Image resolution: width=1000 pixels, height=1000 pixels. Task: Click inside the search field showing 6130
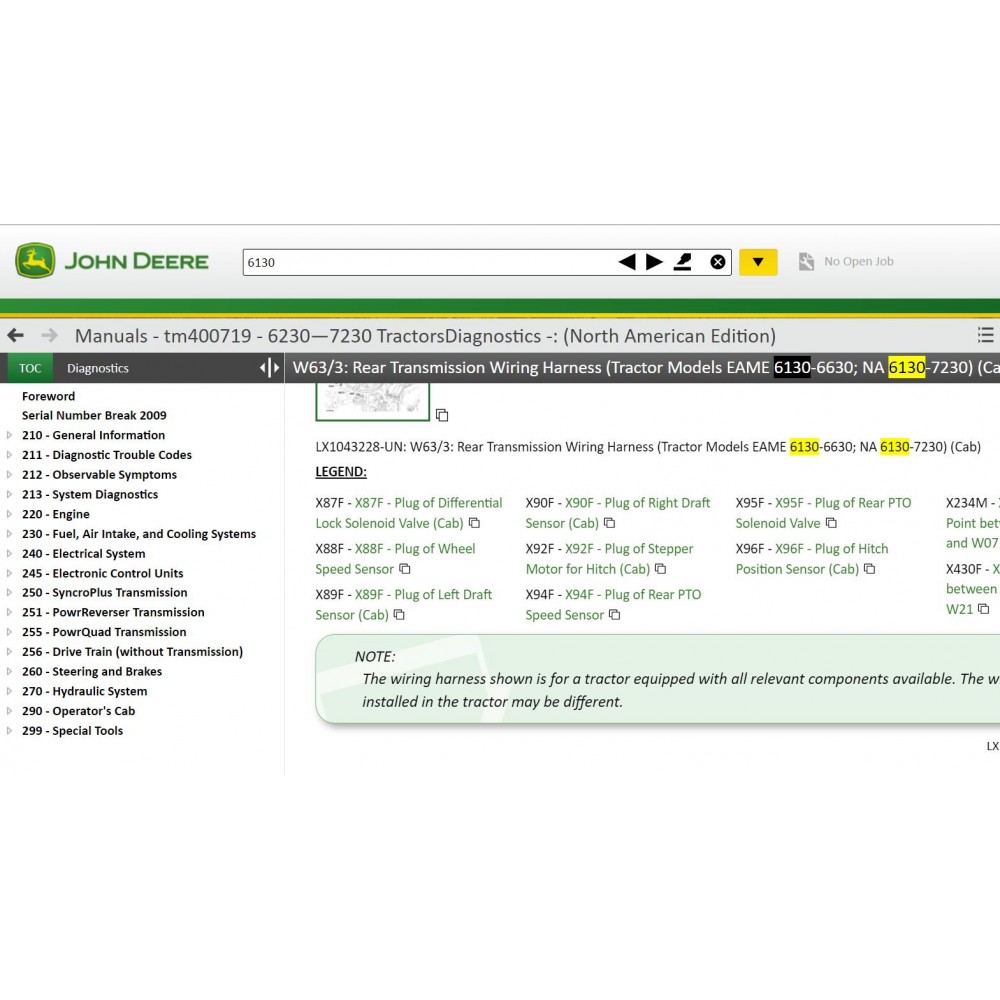coord(400,261)
